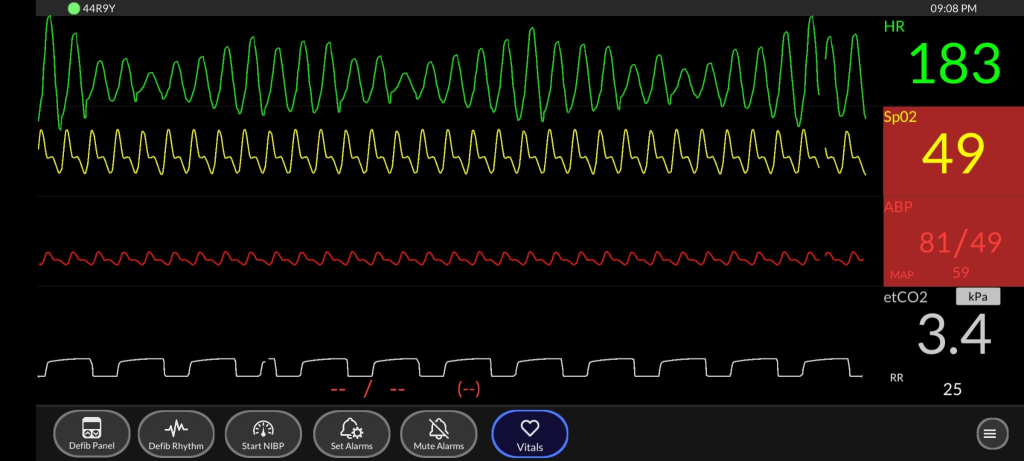Screen dimensions: 1024x461
Task: Start NIBP measurement
Action: [x=264, y=433]
